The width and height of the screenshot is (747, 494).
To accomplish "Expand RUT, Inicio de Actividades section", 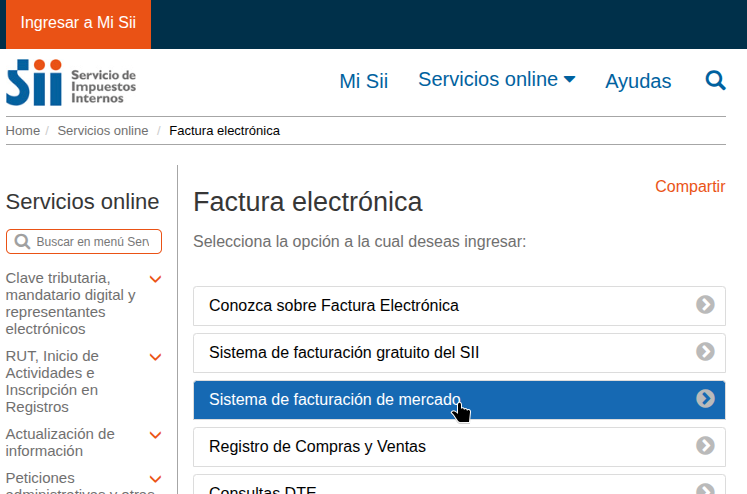I will click(155, 357).
